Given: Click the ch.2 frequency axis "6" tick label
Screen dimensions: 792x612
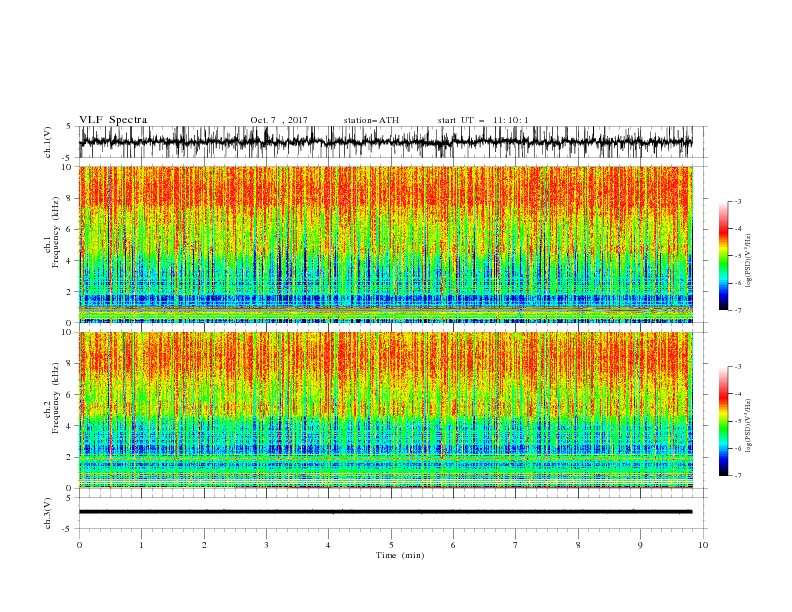Looking at the screenshot, I should pos(70,395).
